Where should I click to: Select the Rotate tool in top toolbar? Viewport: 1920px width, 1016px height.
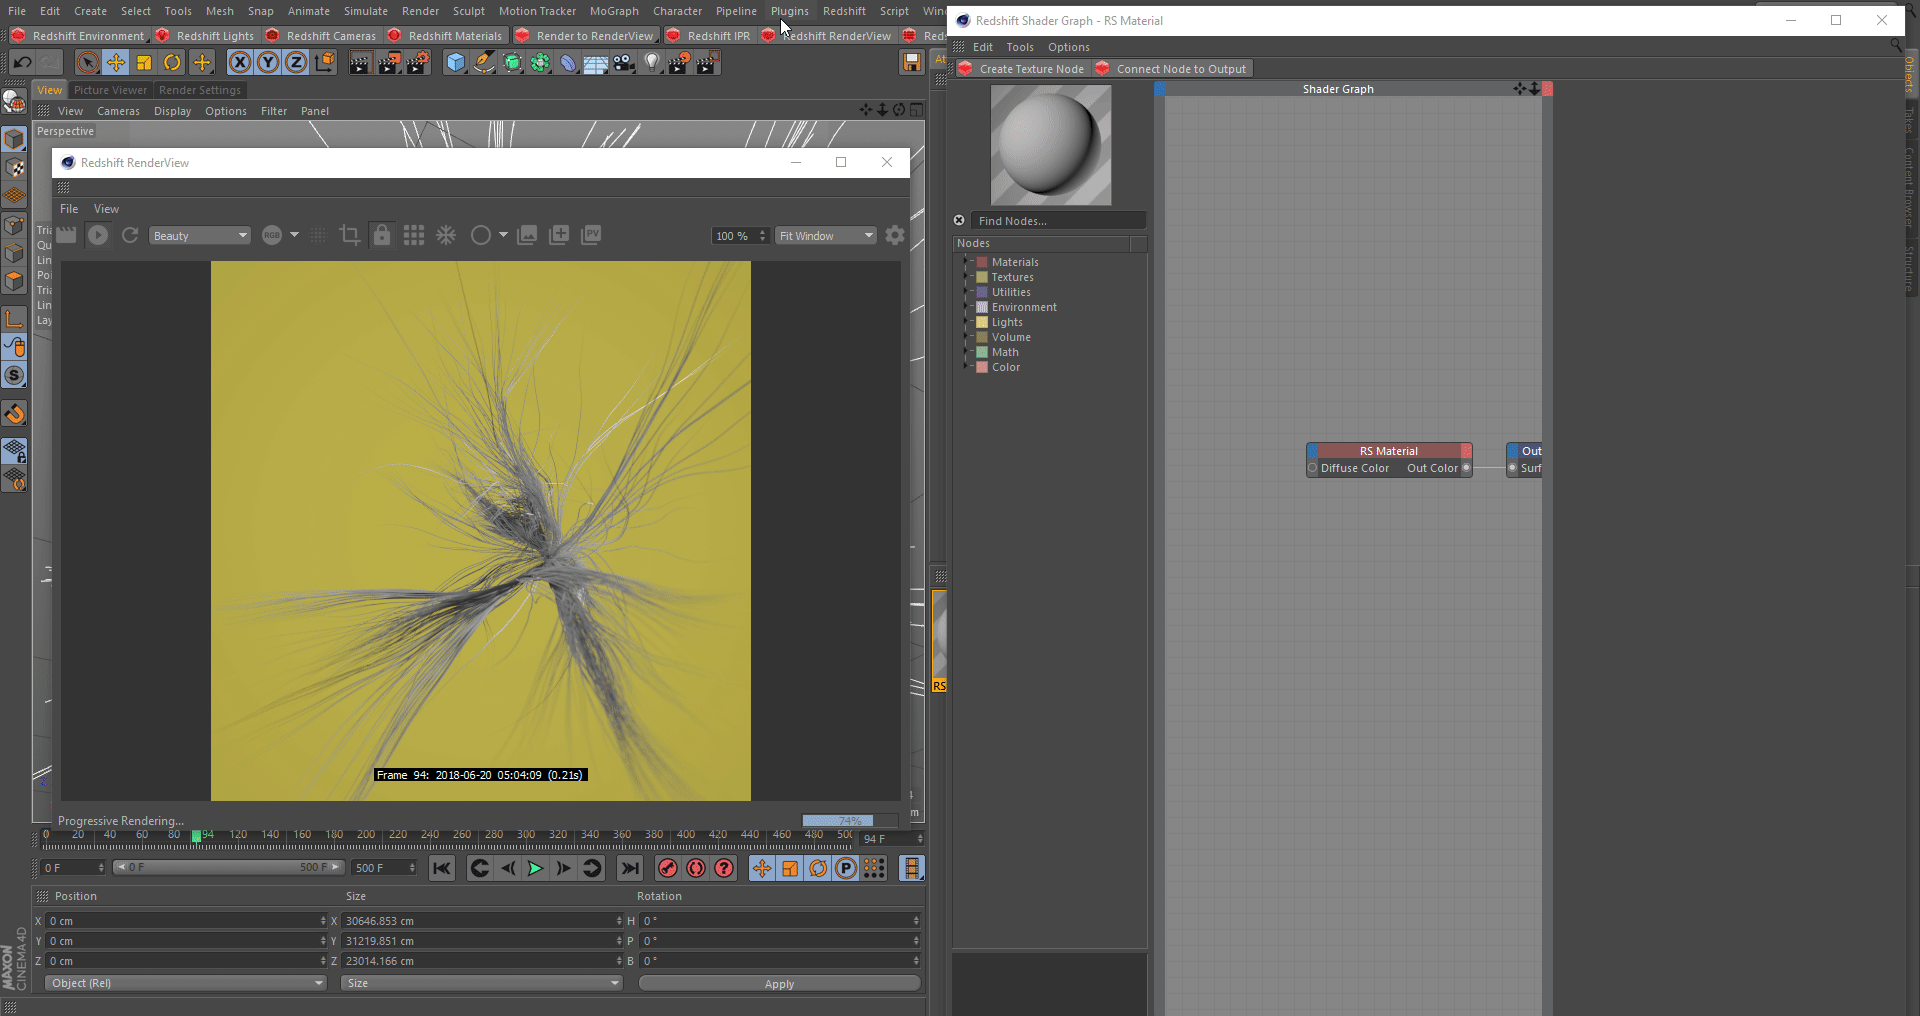pyautogui.click(x=172, y=63)
